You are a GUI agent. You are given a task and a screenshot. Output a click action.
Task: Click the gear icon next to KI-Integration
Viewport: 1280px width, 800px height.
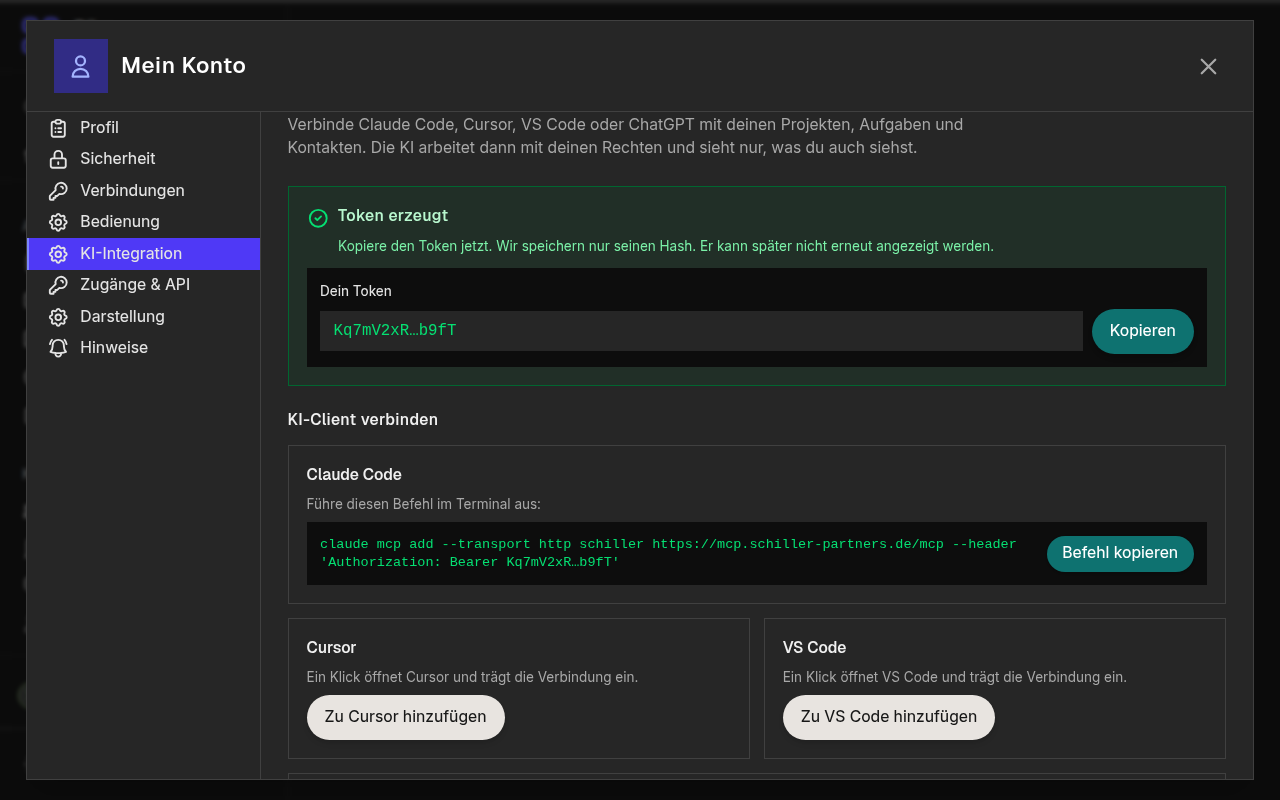click(x=59, y=254)
